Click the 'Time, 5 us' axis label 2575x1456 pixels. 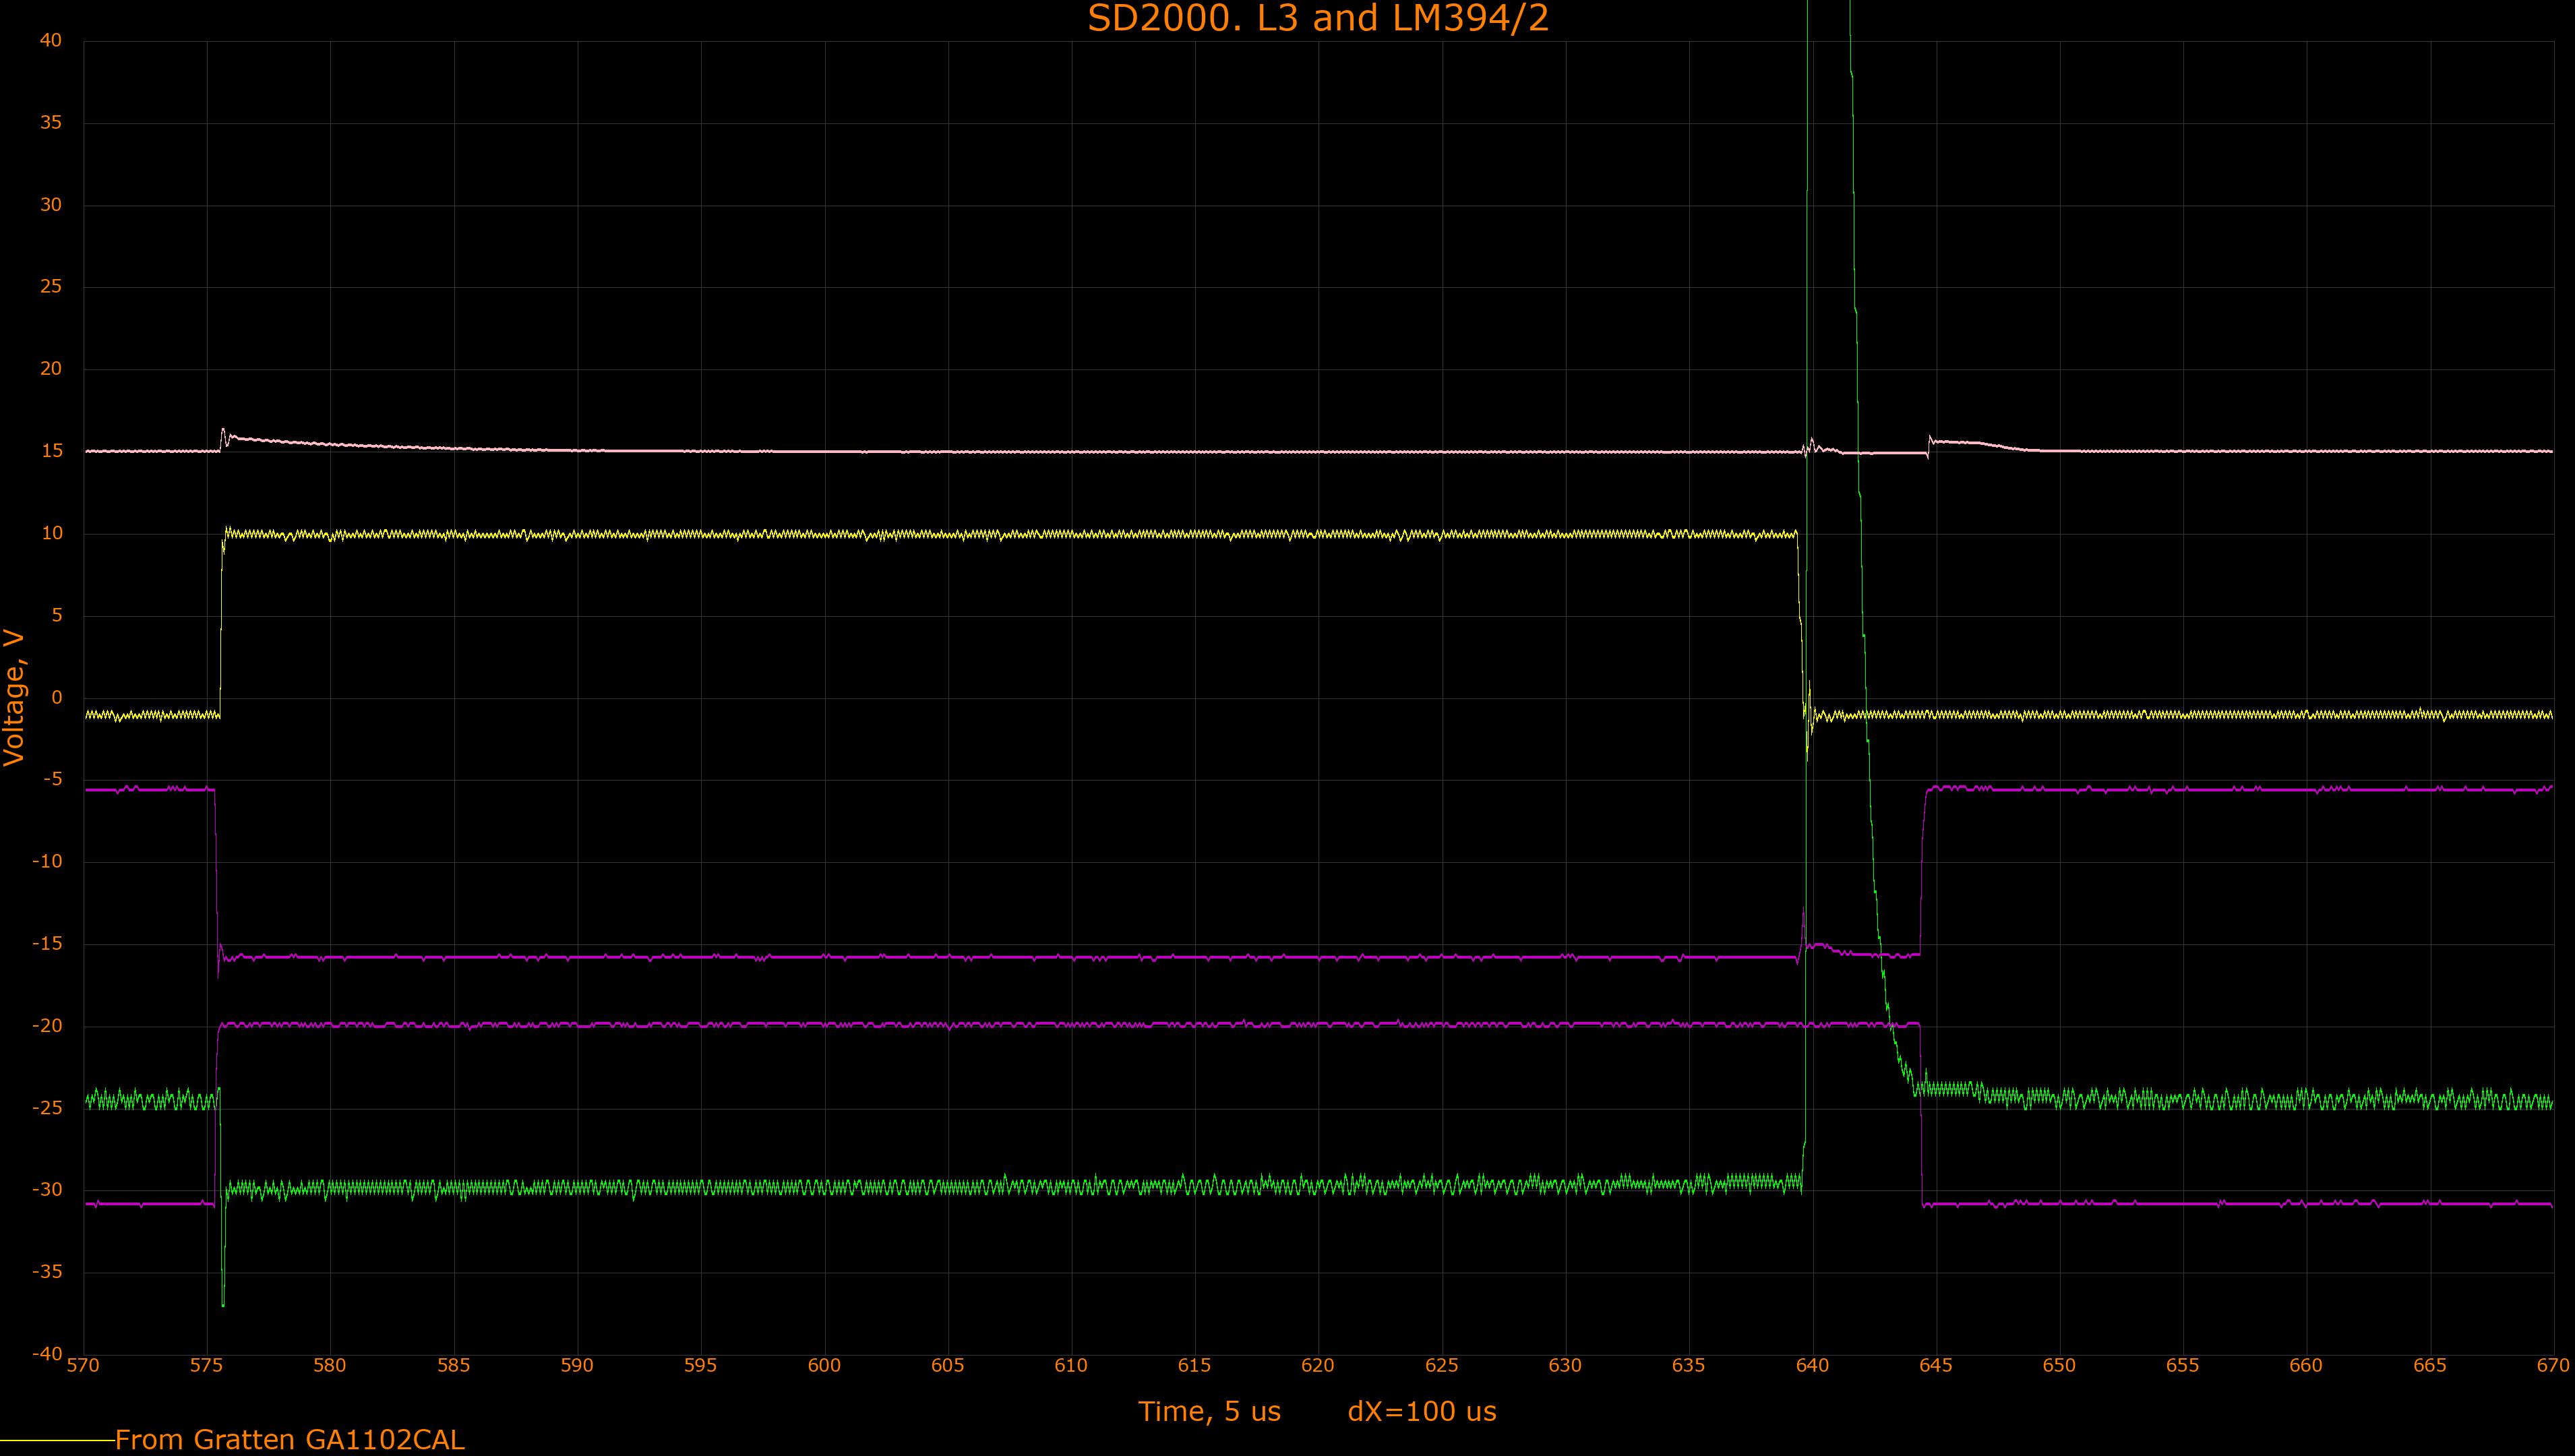[x=1209, y=1411]
